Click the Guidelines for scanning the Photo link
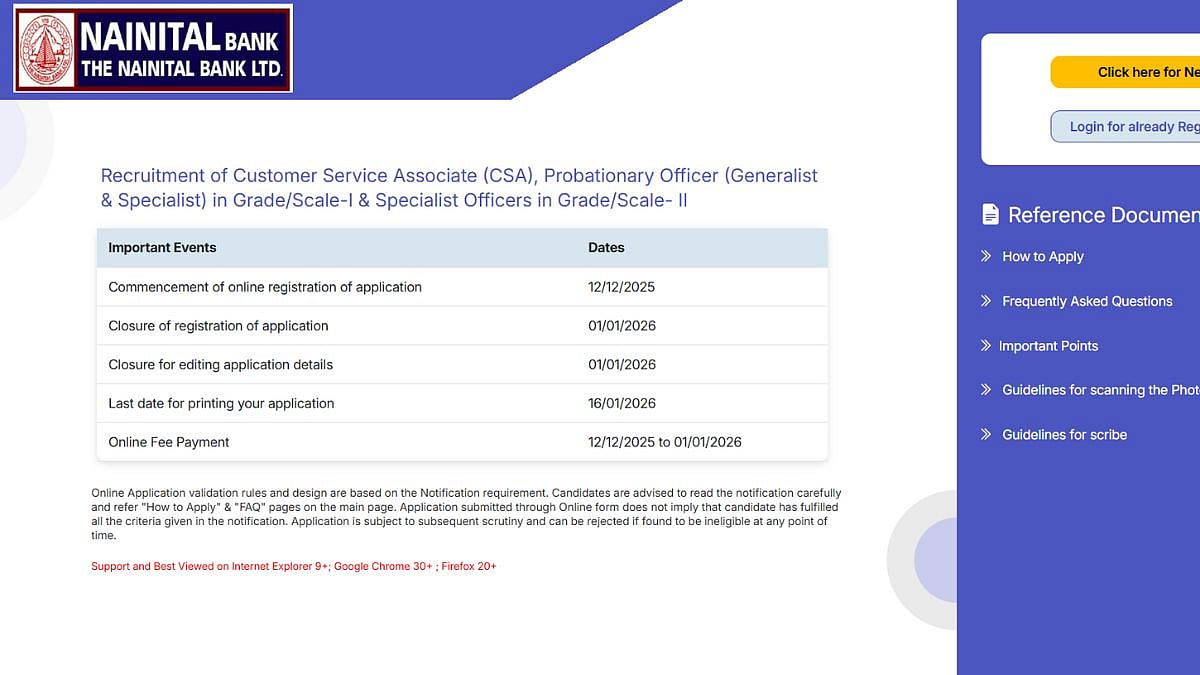1200x675 pixels. click(x=1095, y=390)
